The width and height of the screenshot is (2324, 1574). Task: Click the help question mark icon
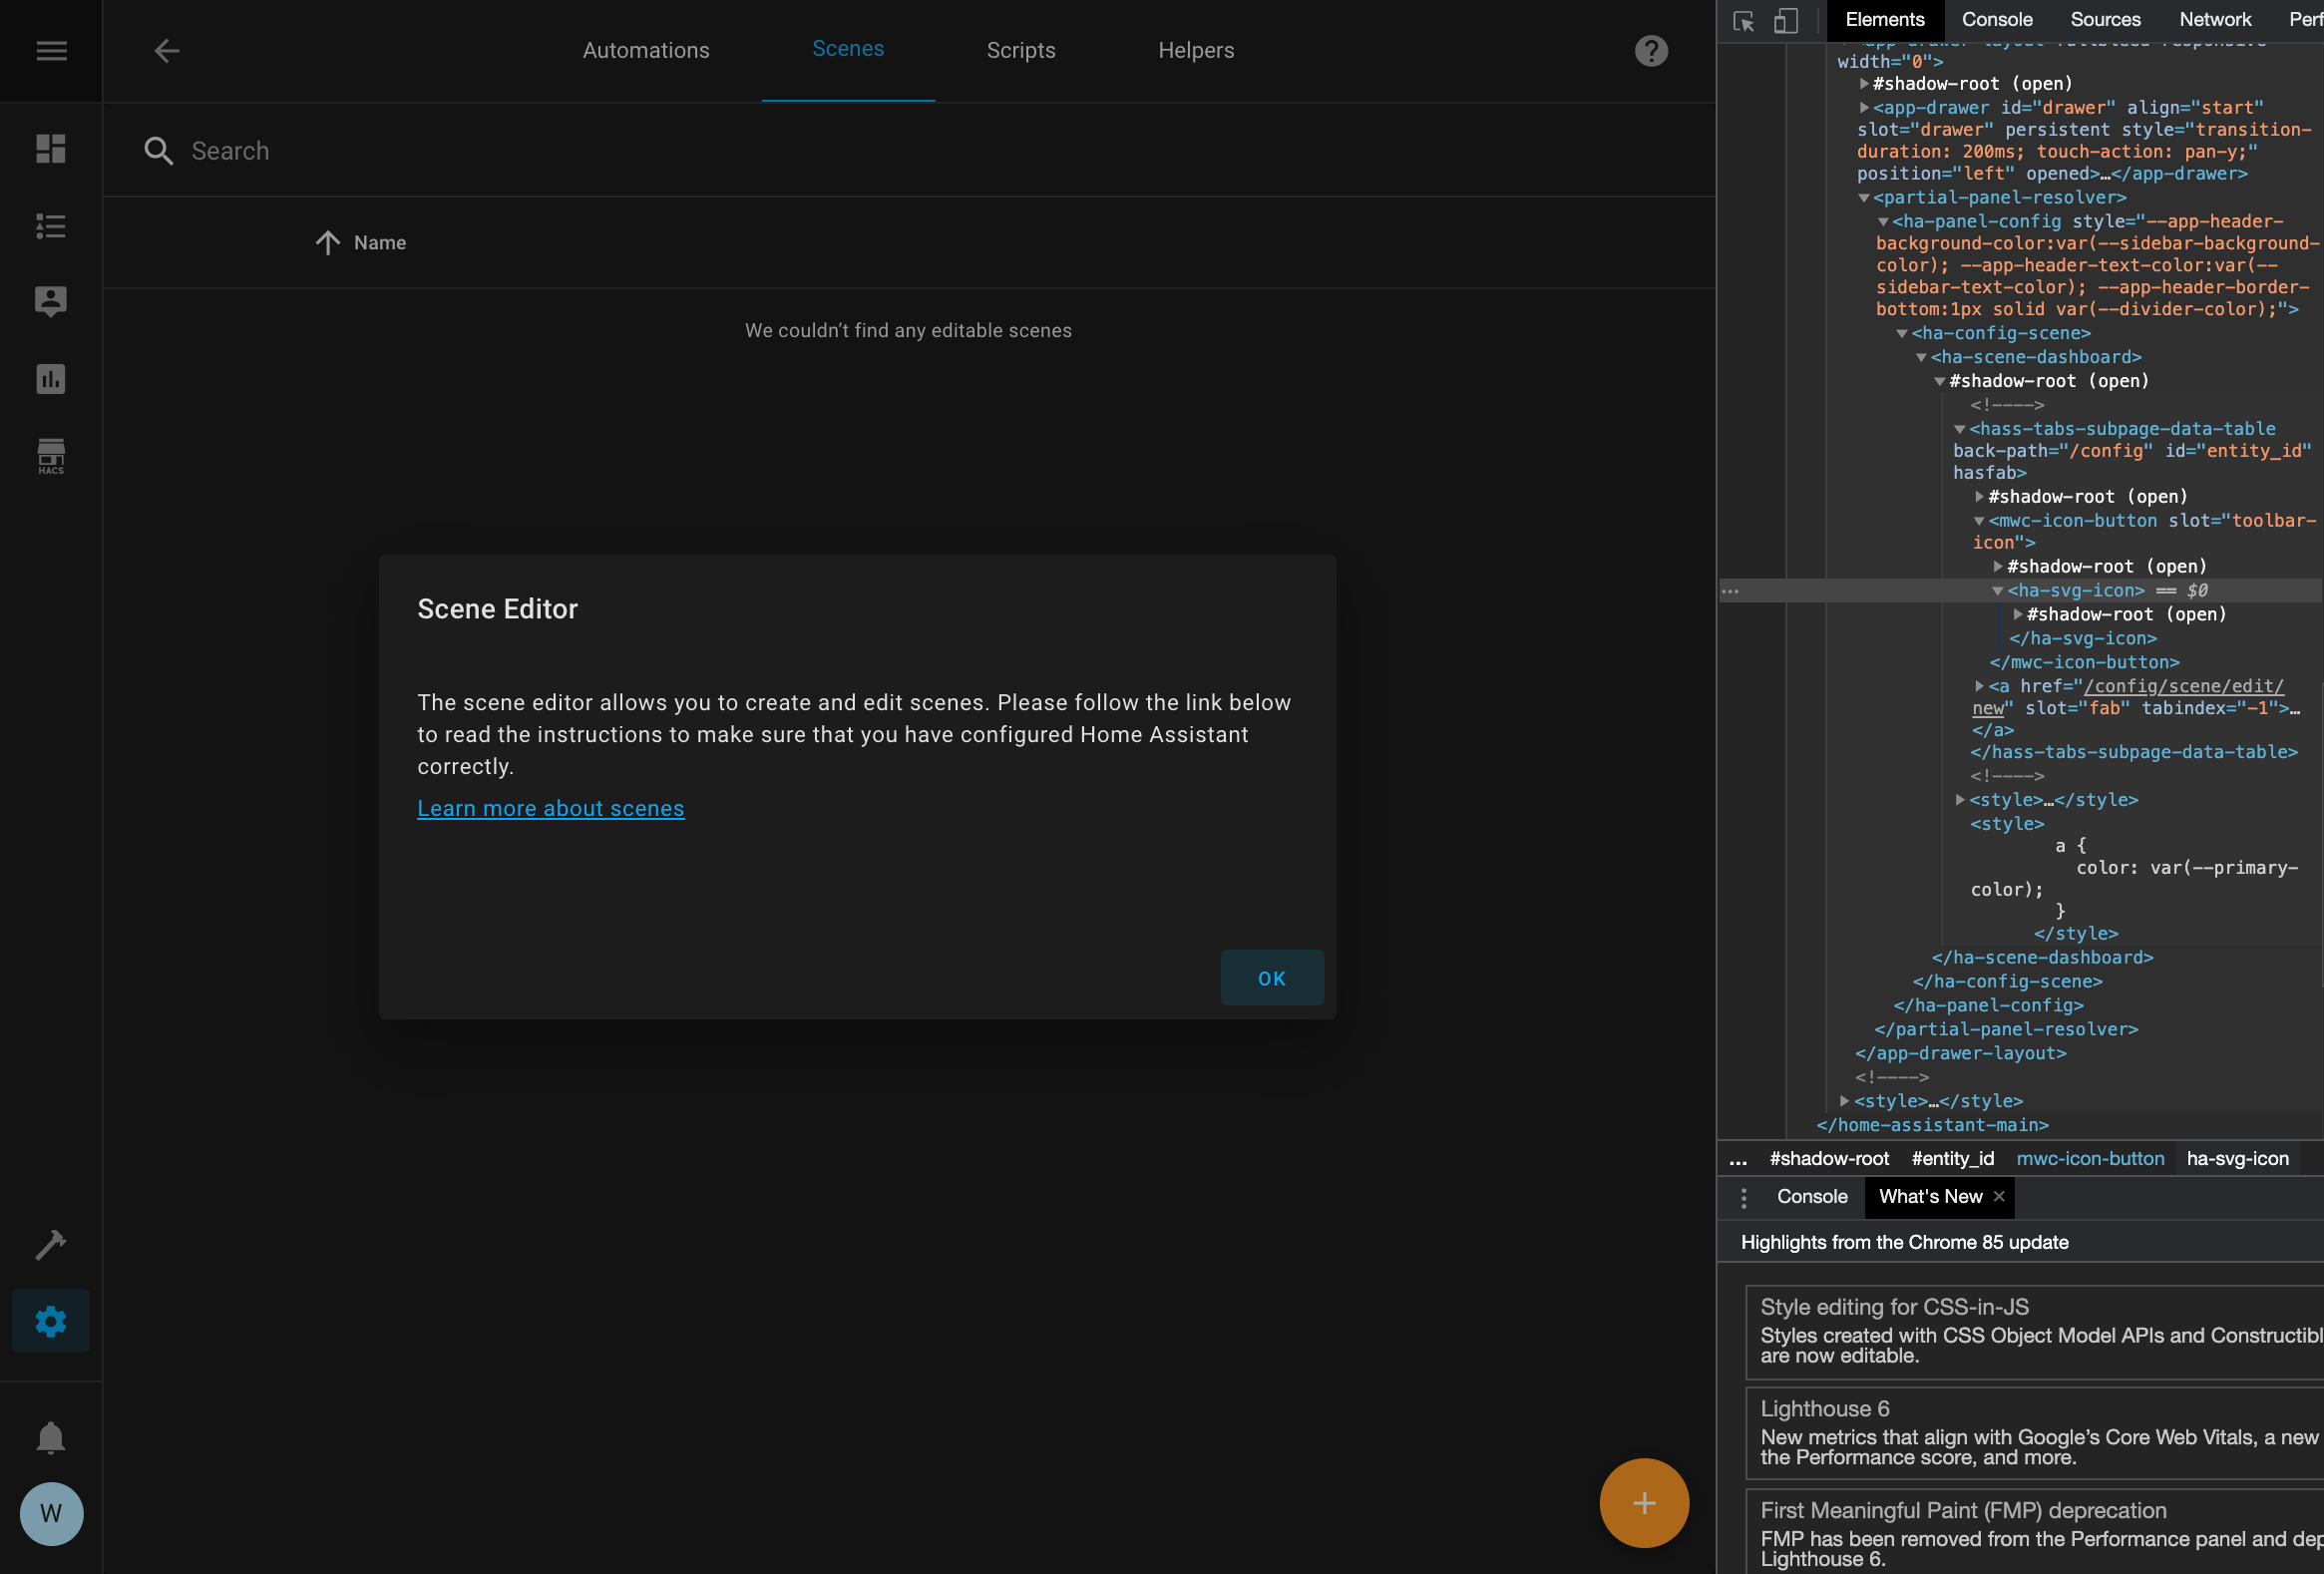[1651, 50]
